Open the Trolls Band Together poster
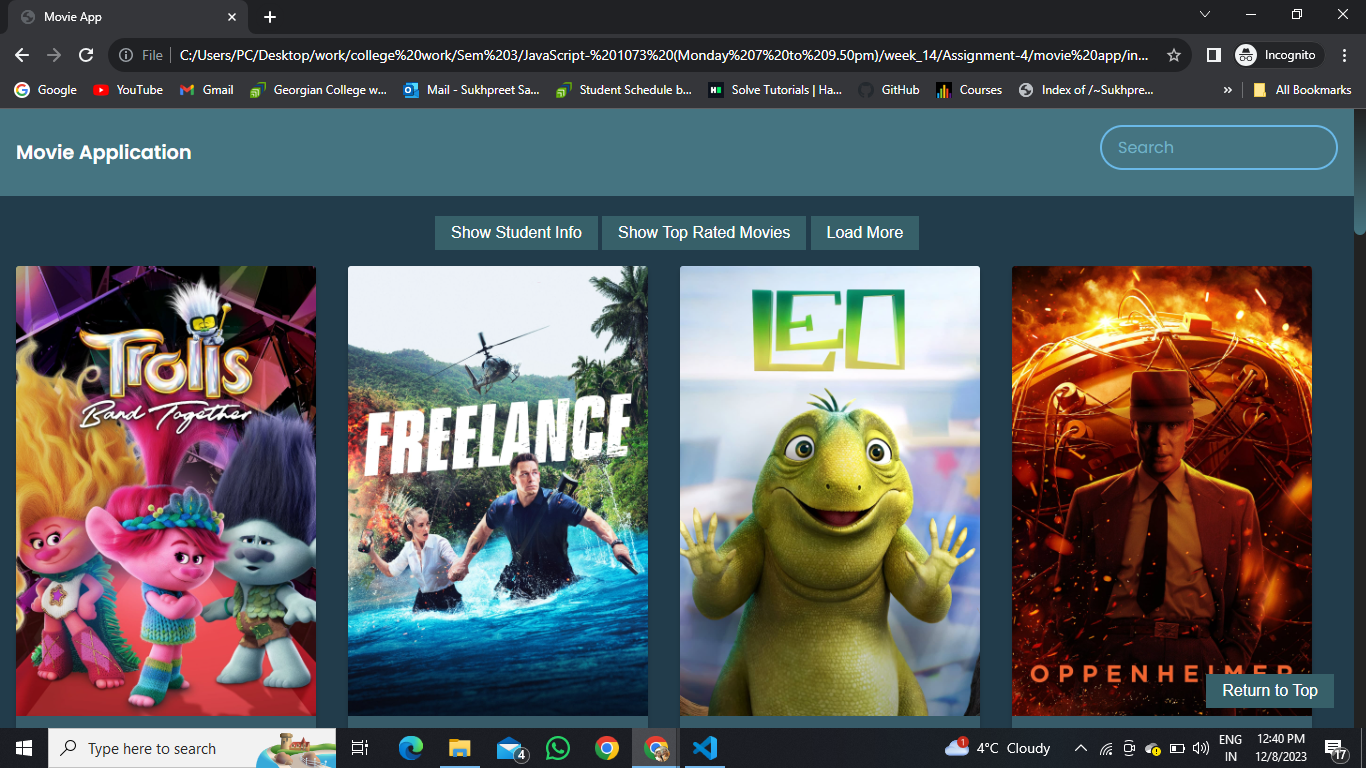Screen dimensions: 1366x768 [x=166, y=490]
